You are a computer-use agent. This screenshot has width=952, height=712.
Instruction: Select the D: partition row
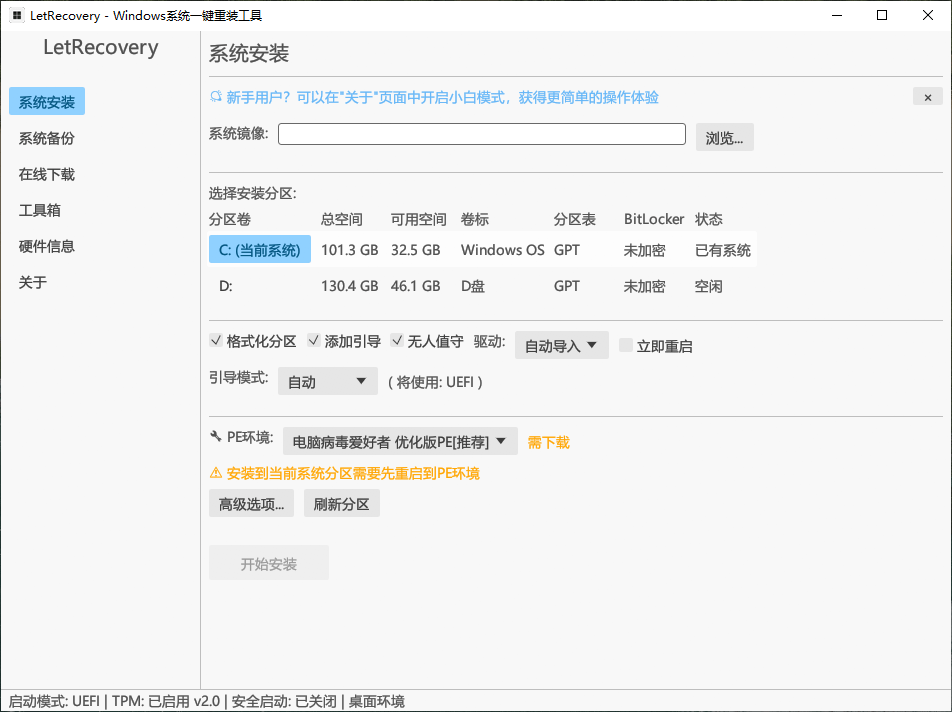click(483, 285)
